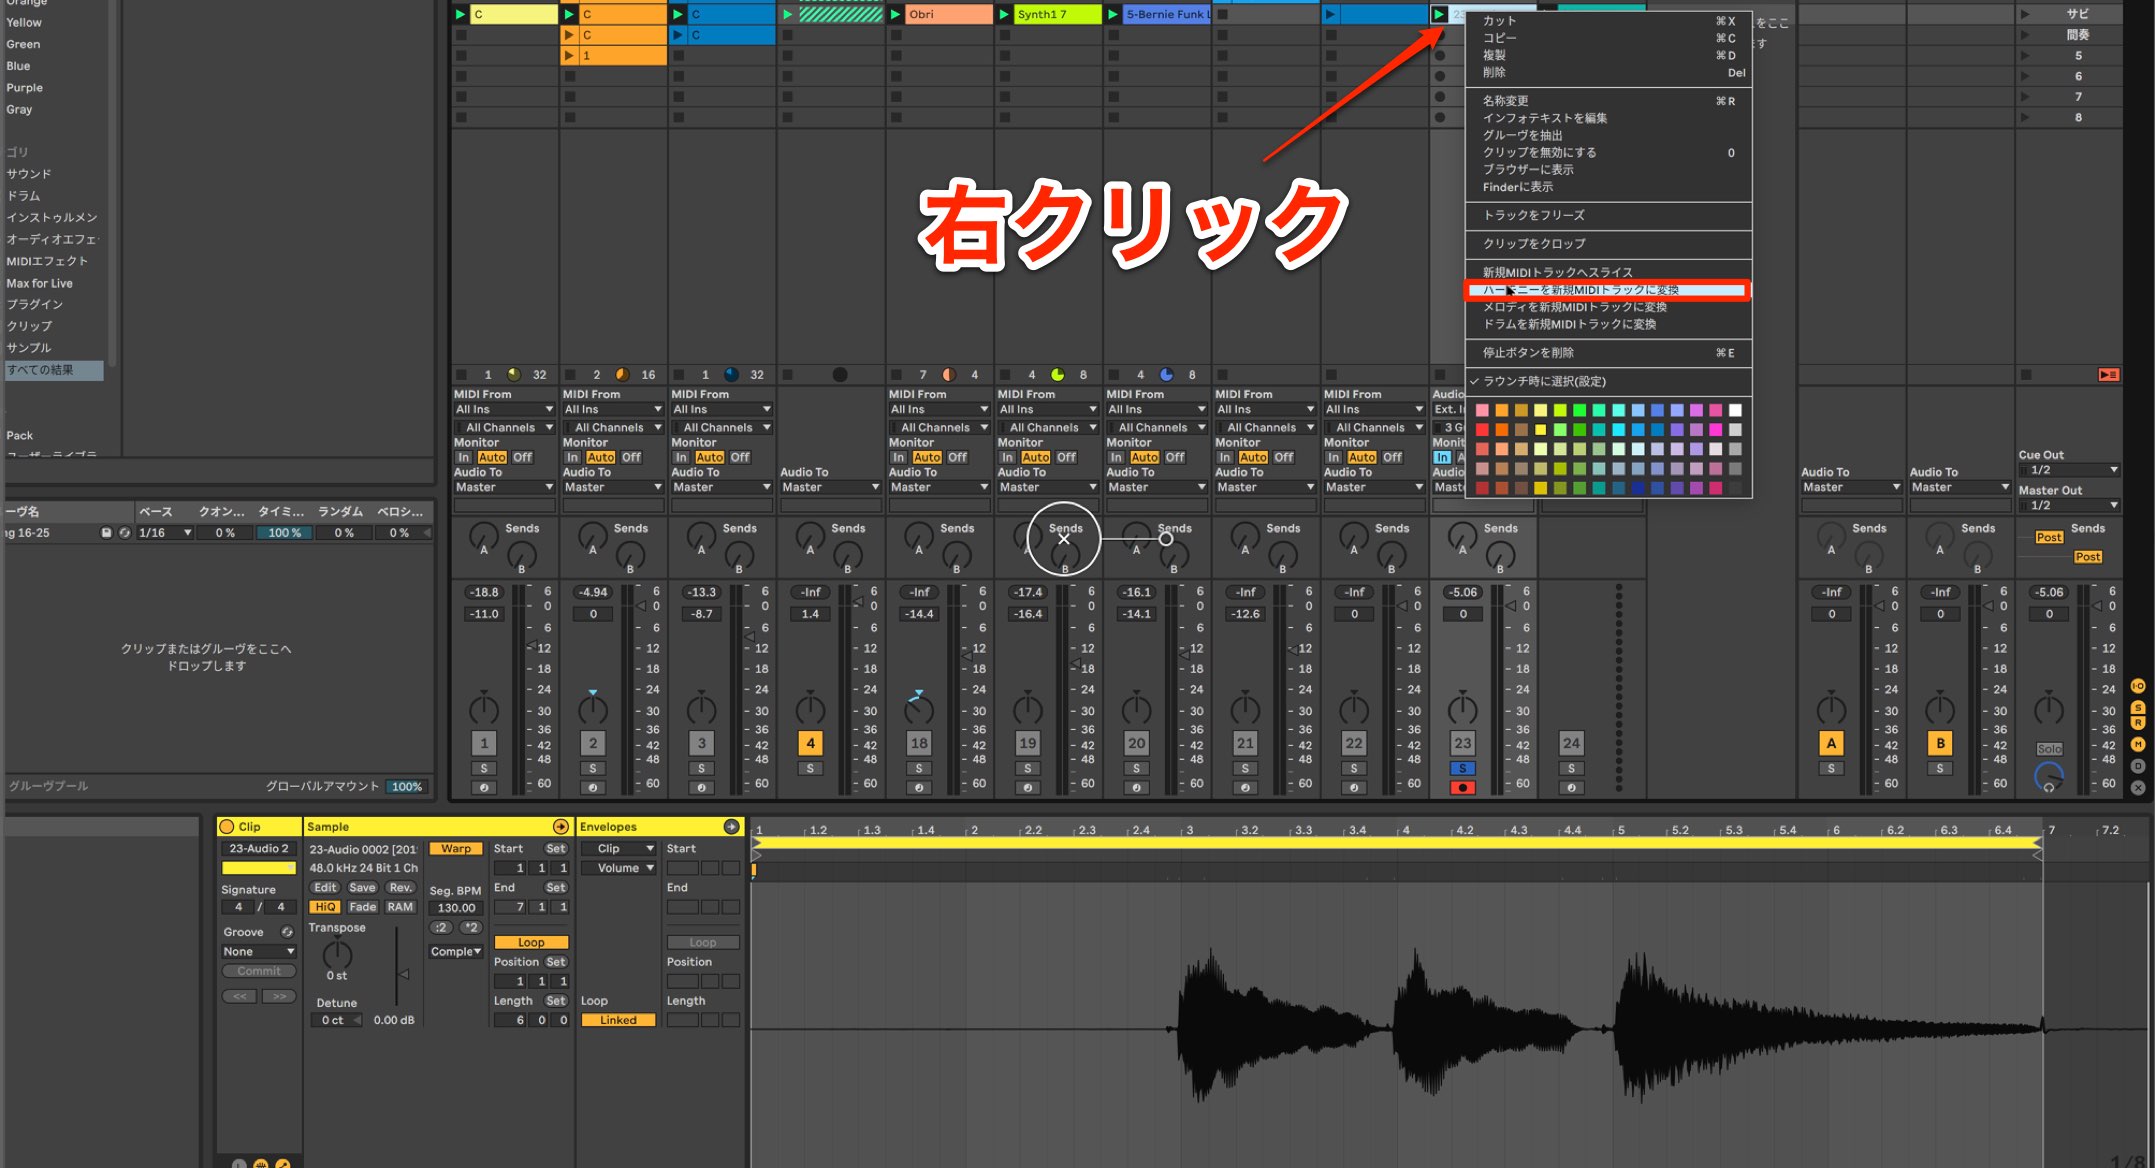Open track 1 All Ins dropdown
The image size is (2156, 1168).
coord(504,409)
